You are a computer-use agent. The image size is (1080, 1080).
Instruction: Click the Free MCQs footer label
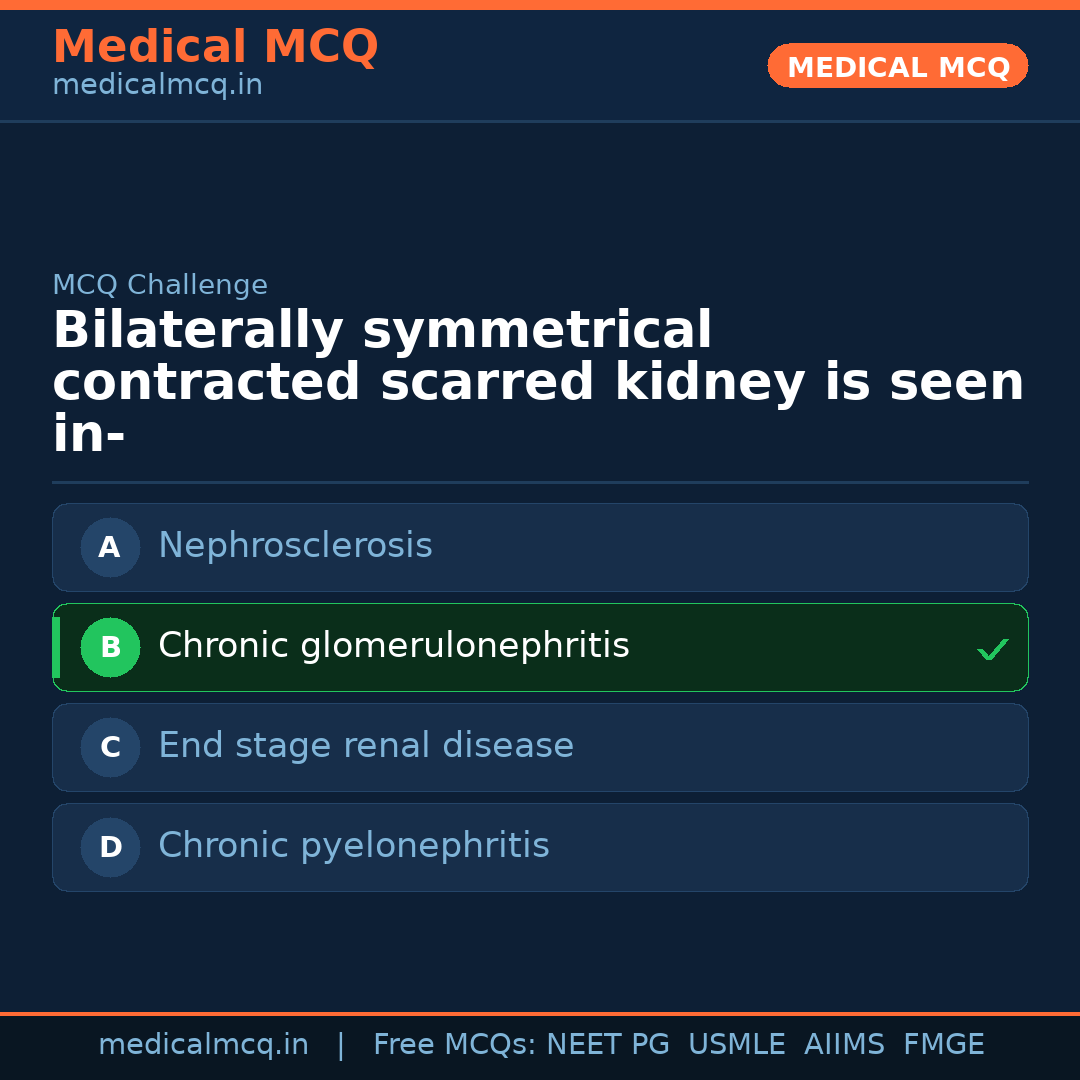pyautogui.click(x=453, y=1045)
